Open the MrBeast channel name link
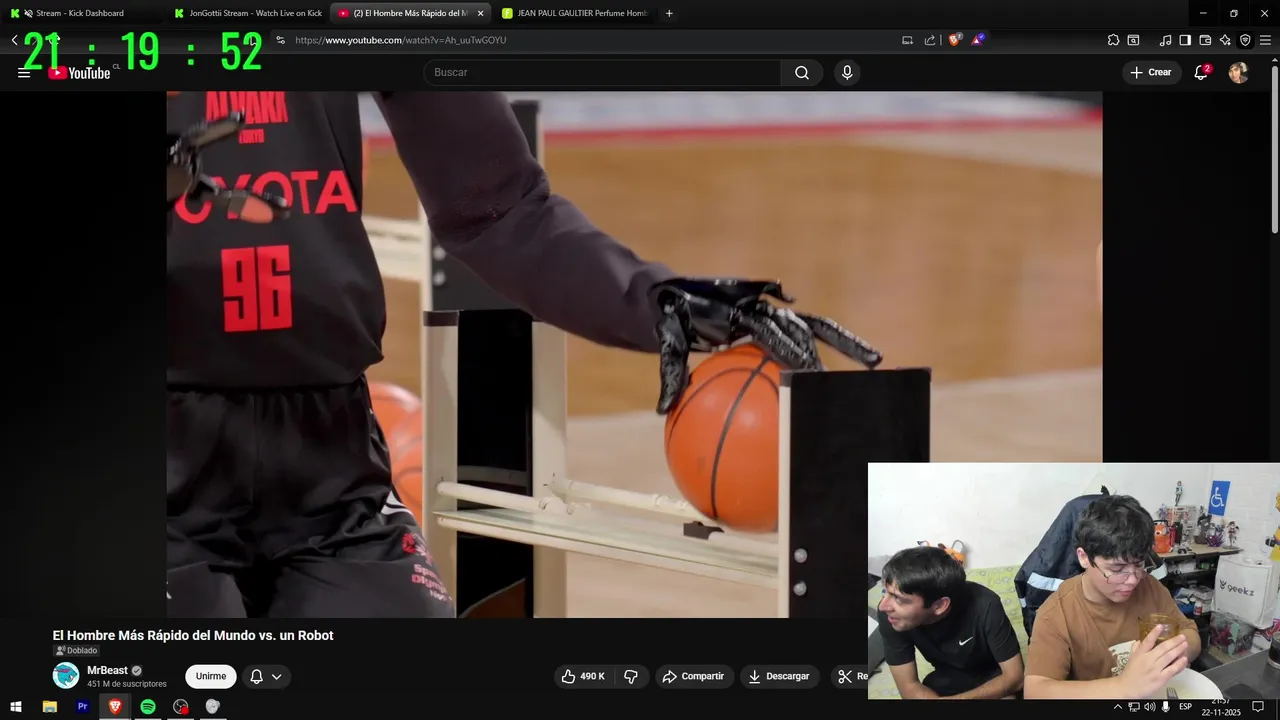1280x720 pixels. (107, 670)
